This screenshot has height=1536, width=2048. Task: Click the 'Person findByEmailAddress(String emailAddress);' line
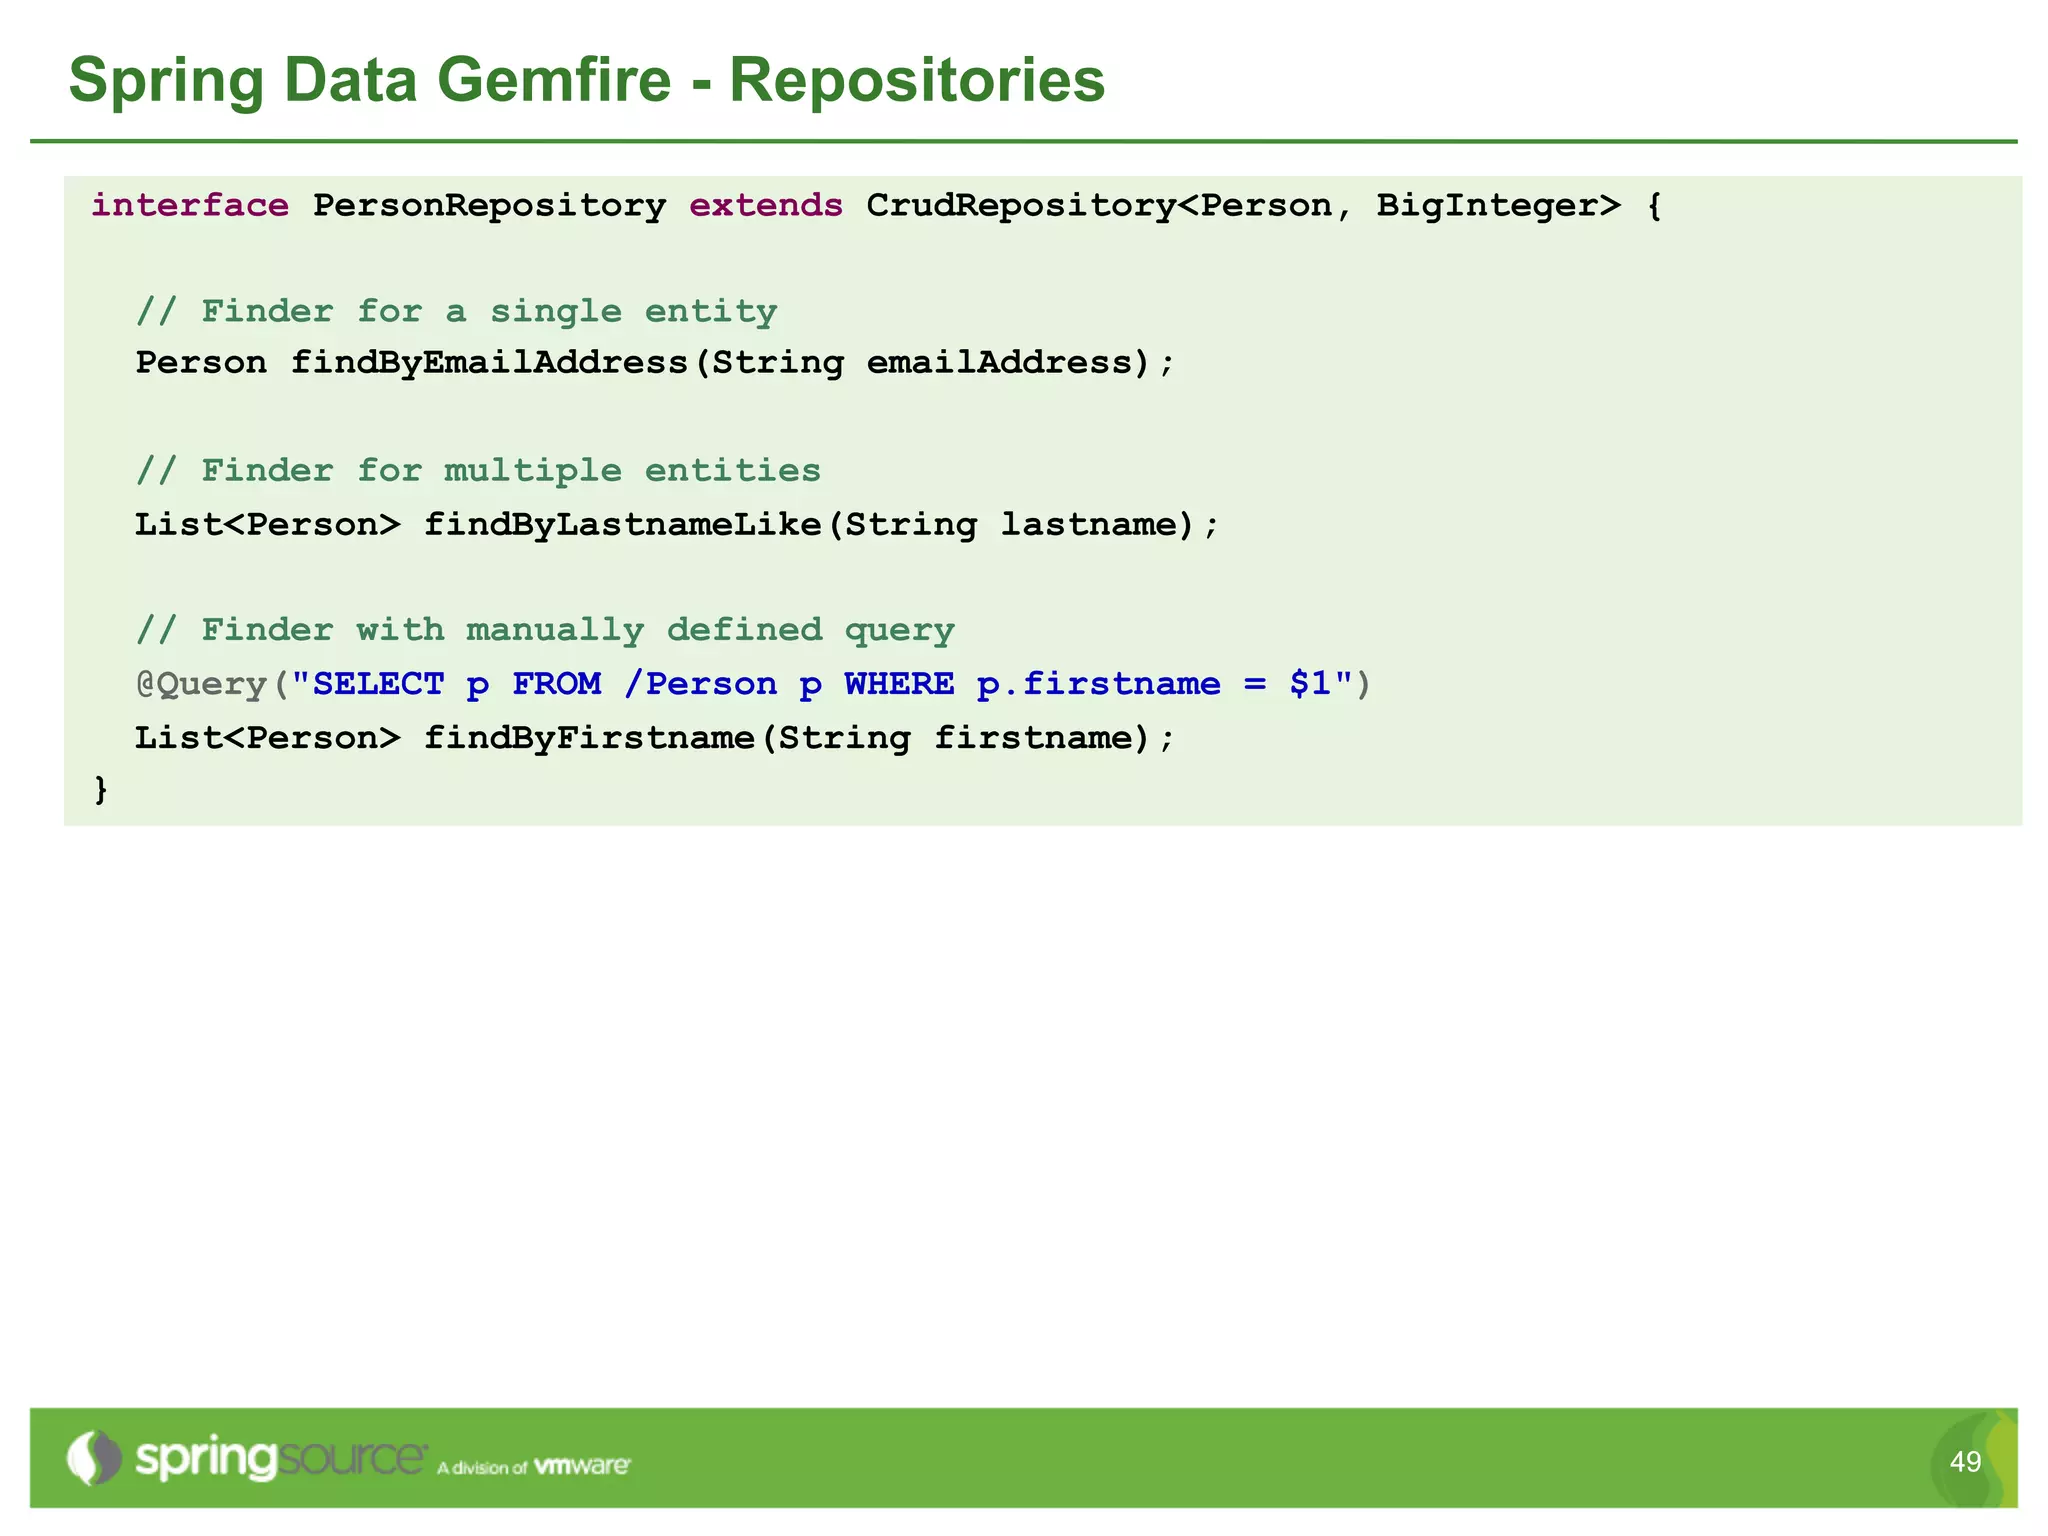655,363
